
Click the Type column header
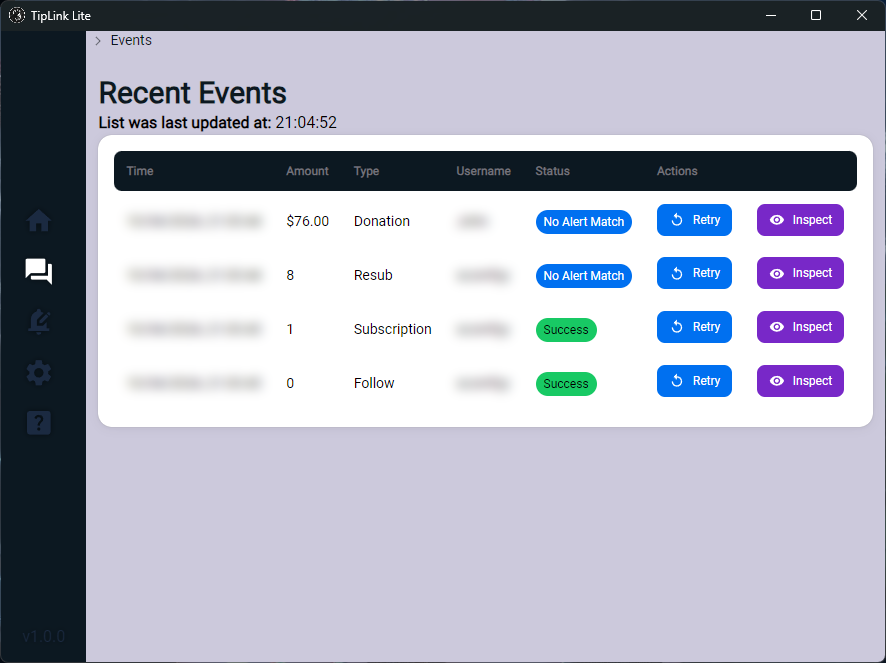tap(366, 171)
